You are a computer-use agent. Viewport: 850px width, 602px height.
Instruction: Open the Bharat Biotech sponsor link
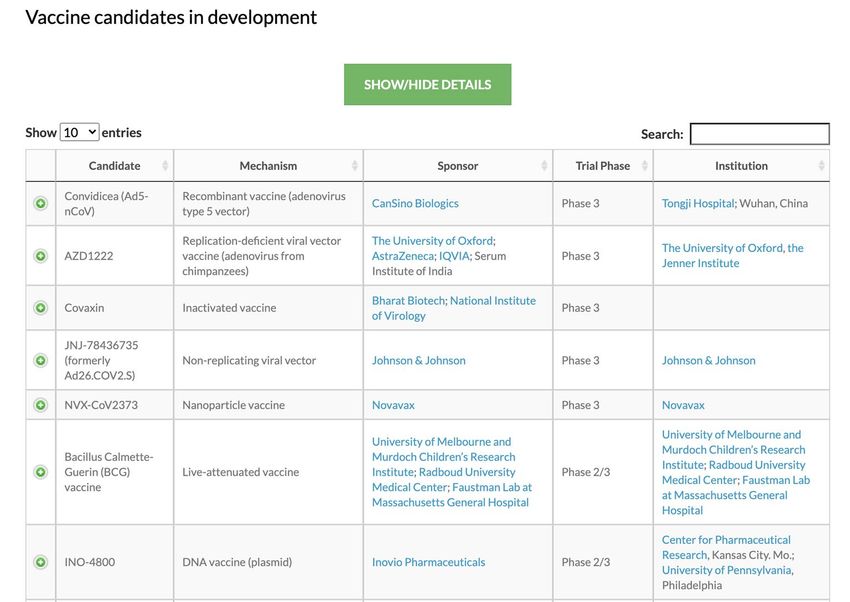(408, 301)
